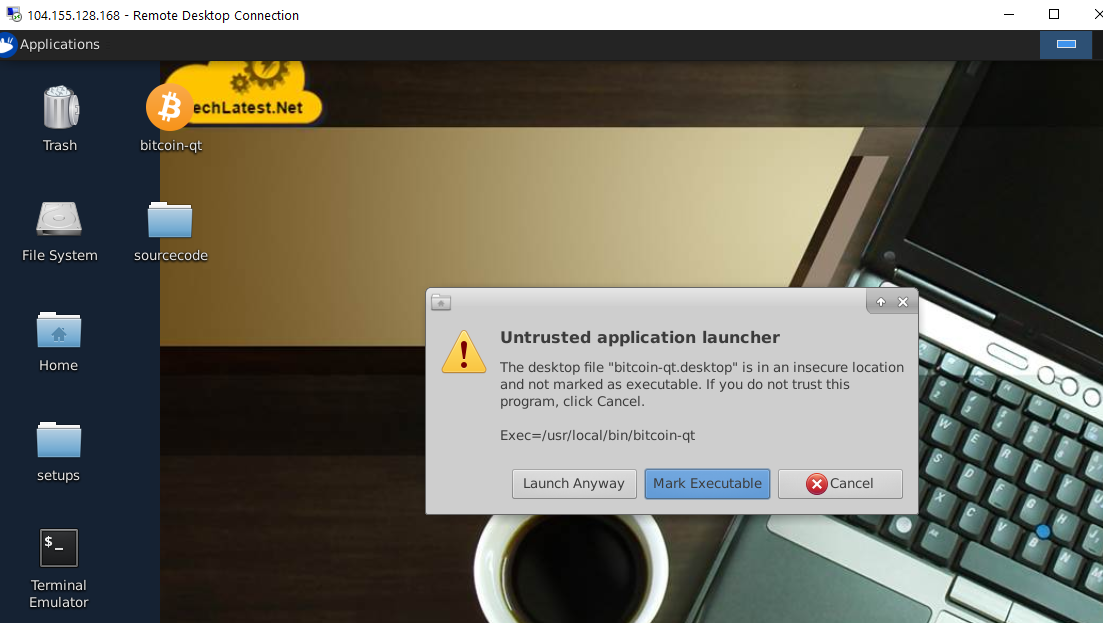The width and height of the screenshot is (1103, 623).
Task: Minimize the Remote Desktop Connection window
Action: [x=1009, y=15]
